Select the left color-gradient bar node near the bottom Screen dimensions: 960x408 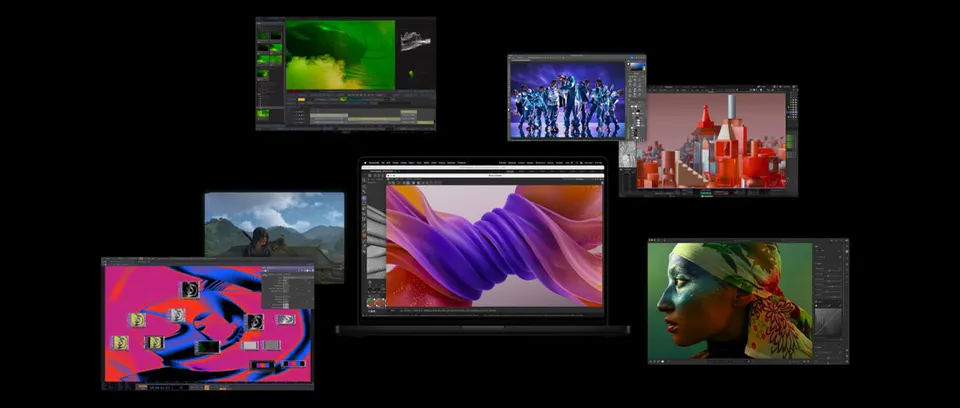point(262,365)
